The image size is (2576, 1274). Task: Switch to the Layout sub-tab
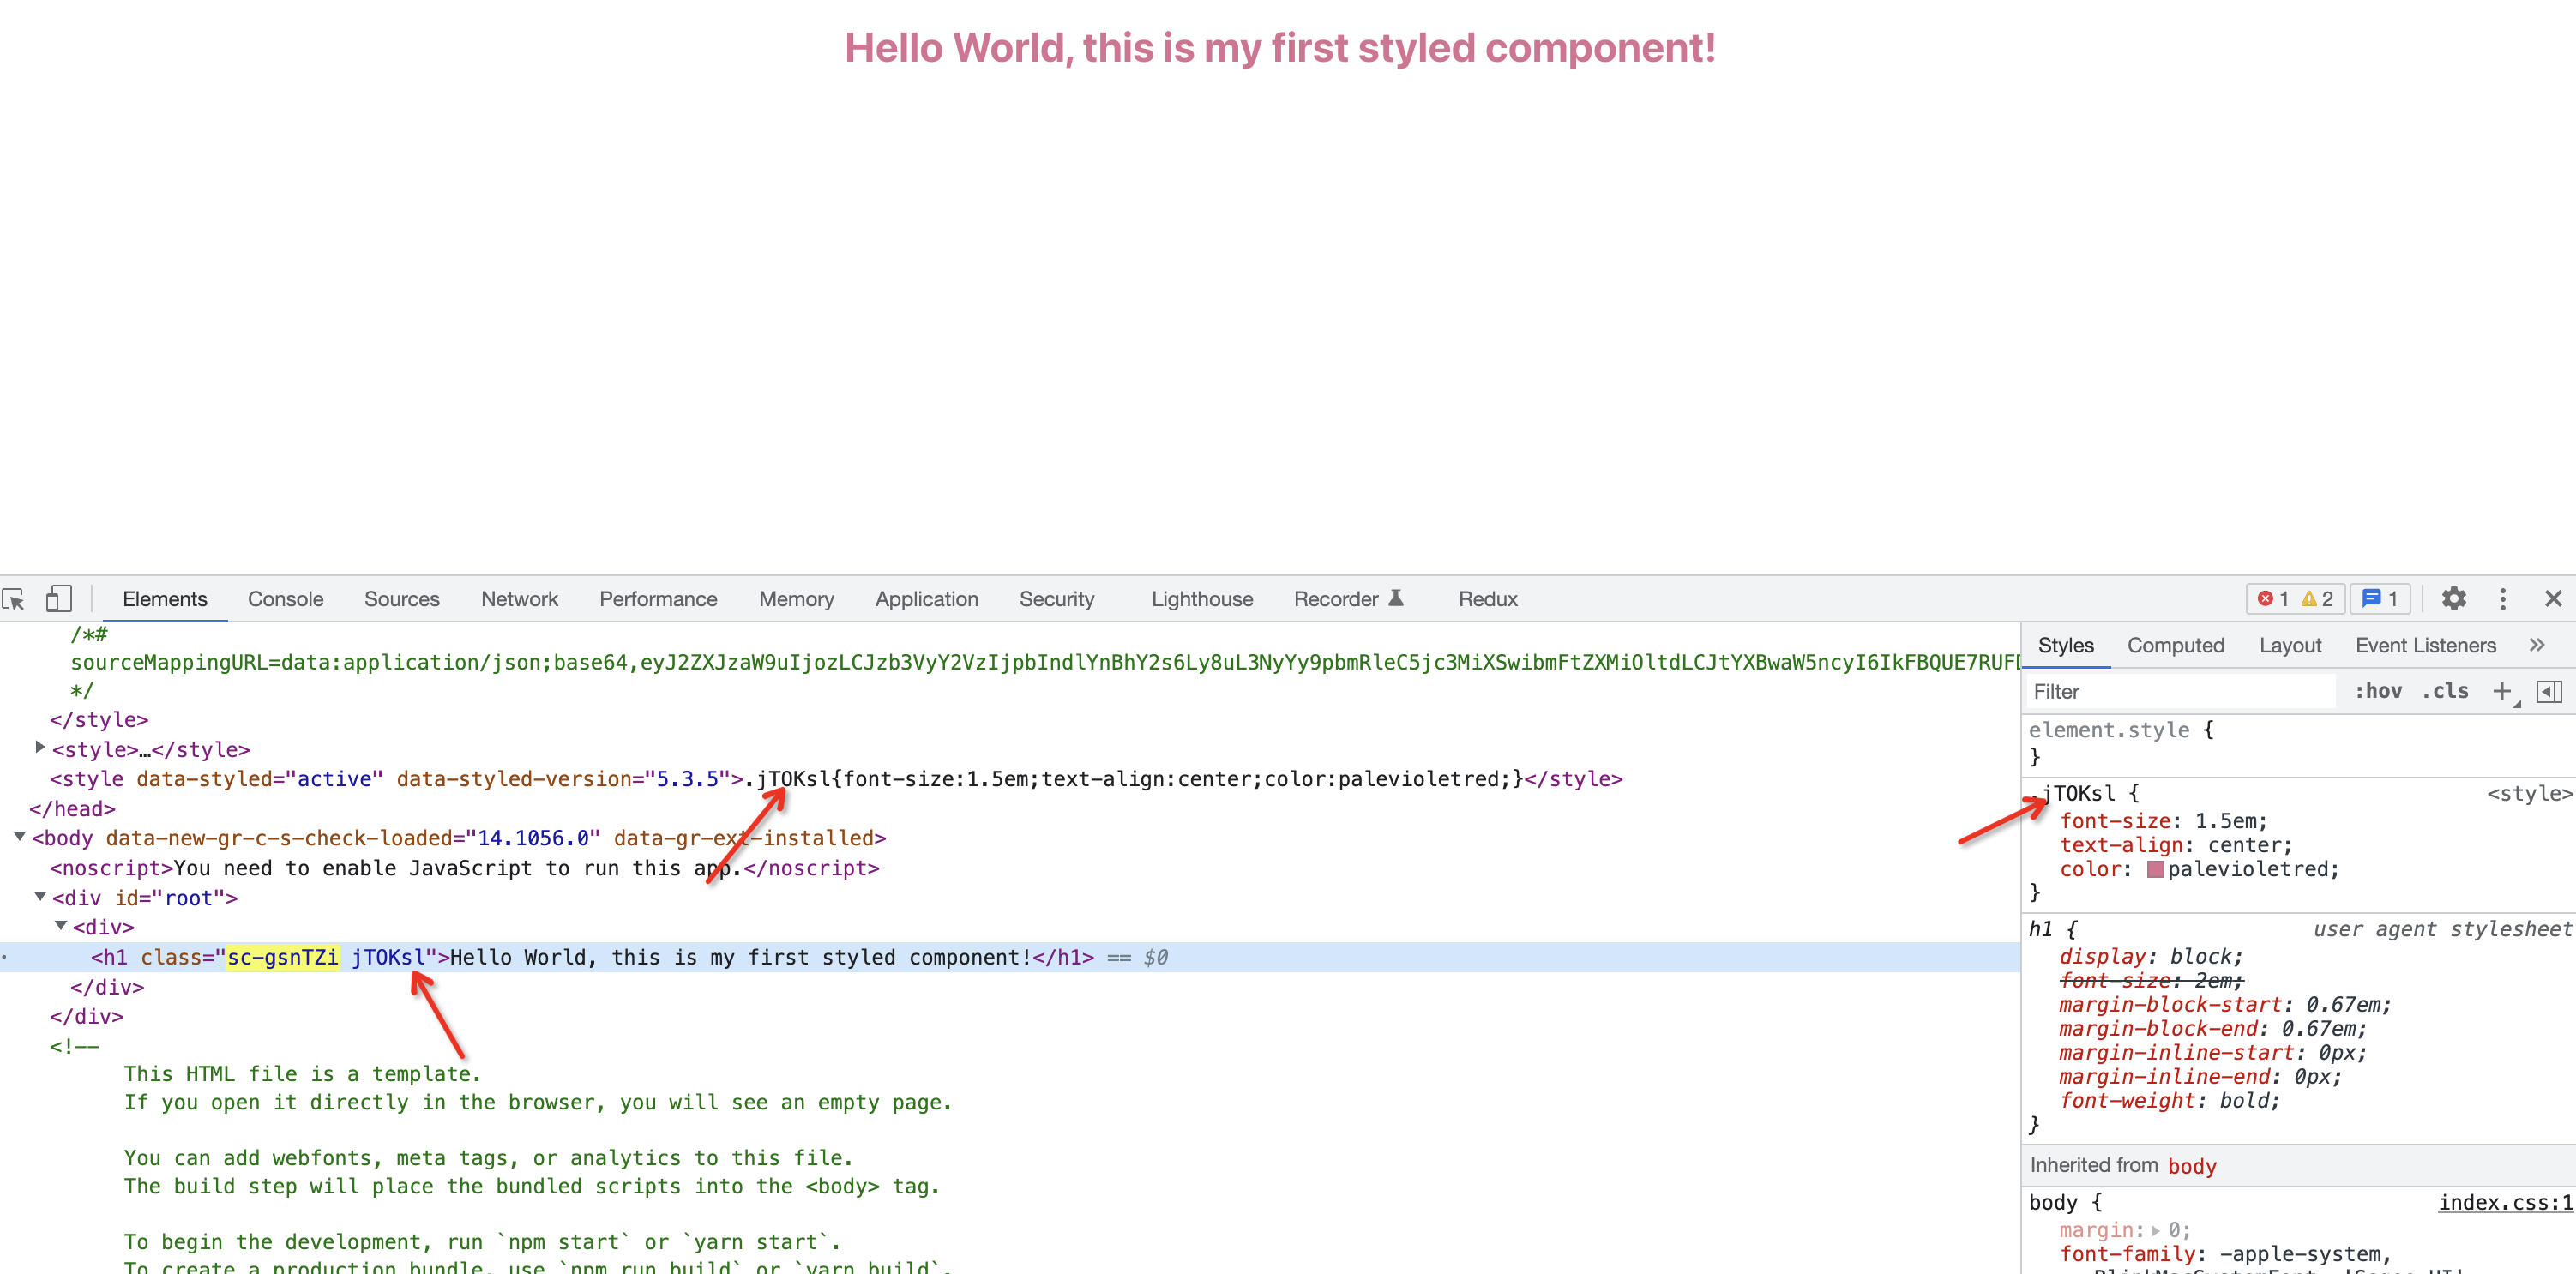coord(2290,645)
